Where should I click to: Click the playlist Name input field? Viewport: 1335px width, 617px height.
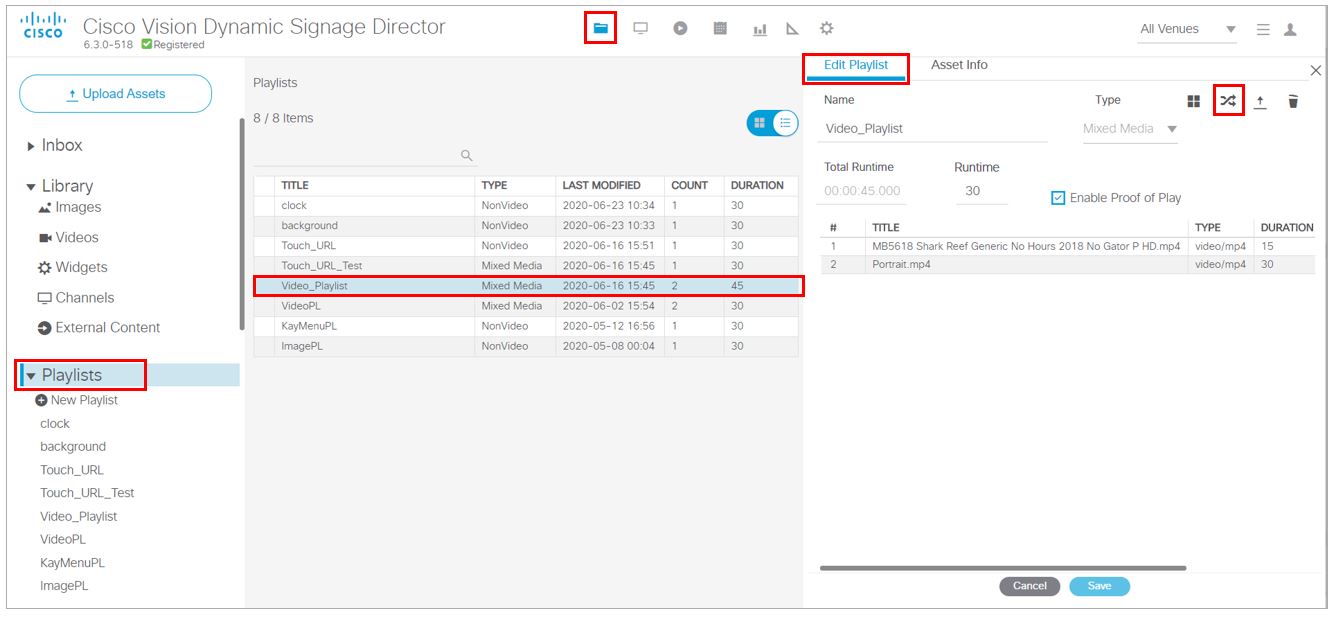coord(935,129)
